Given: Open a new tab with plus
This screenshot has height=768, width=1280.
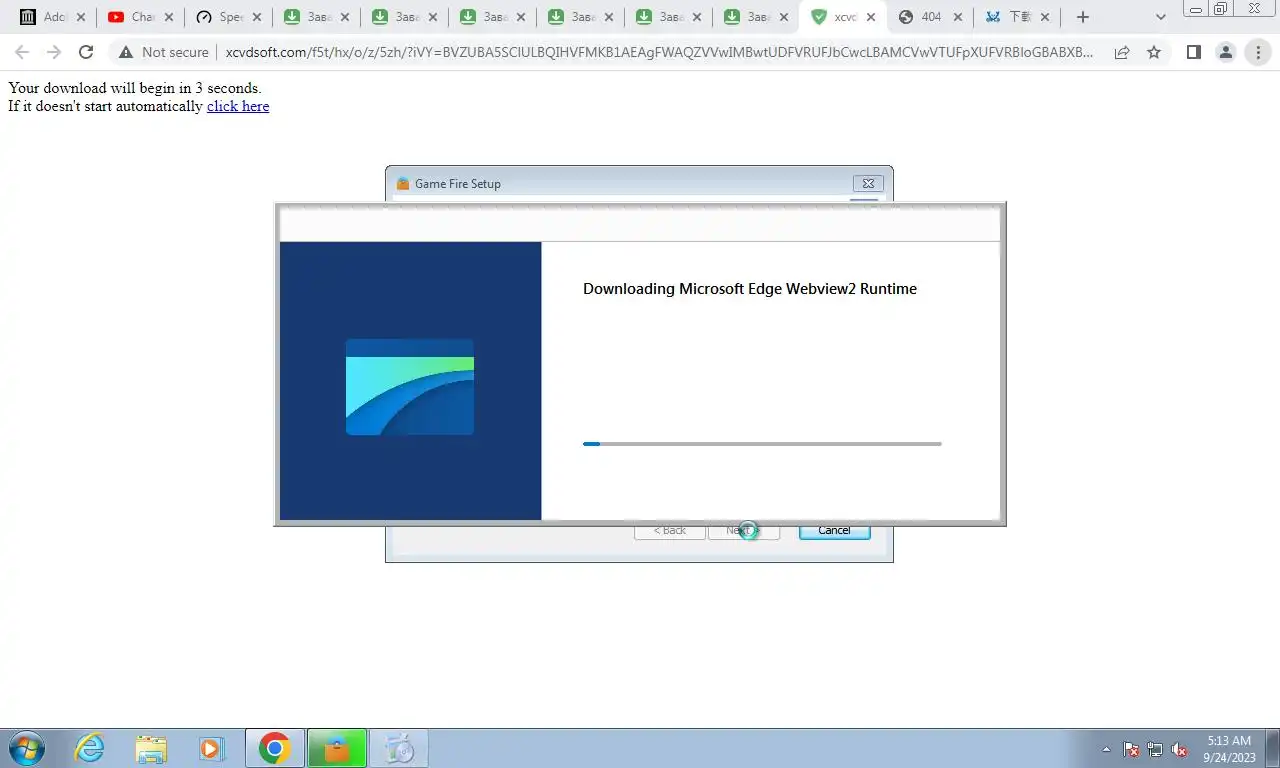Looking at the screenshot, I should 1082,17.
